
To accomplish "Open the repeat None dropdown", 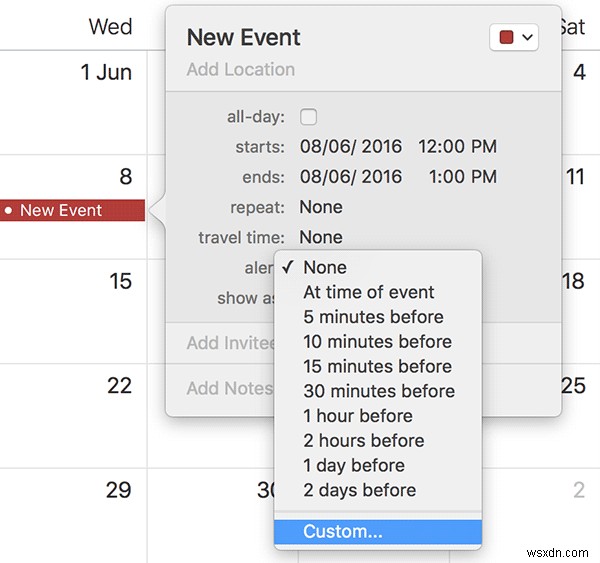I will [321, 207].
